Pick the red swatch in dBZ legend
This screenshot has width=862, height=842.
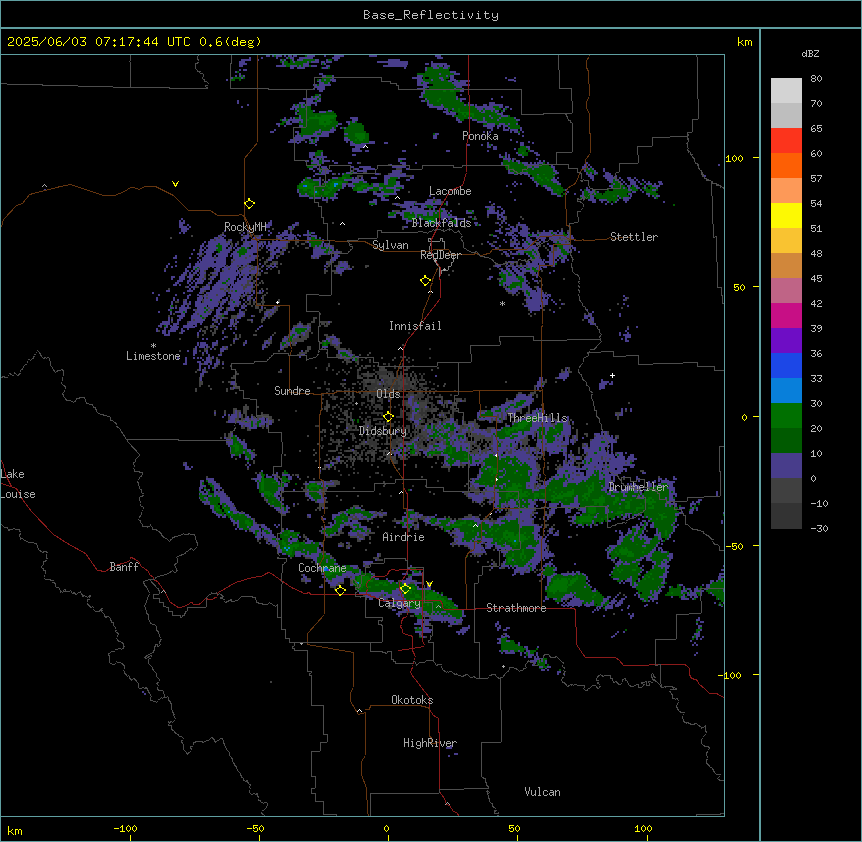786,140
